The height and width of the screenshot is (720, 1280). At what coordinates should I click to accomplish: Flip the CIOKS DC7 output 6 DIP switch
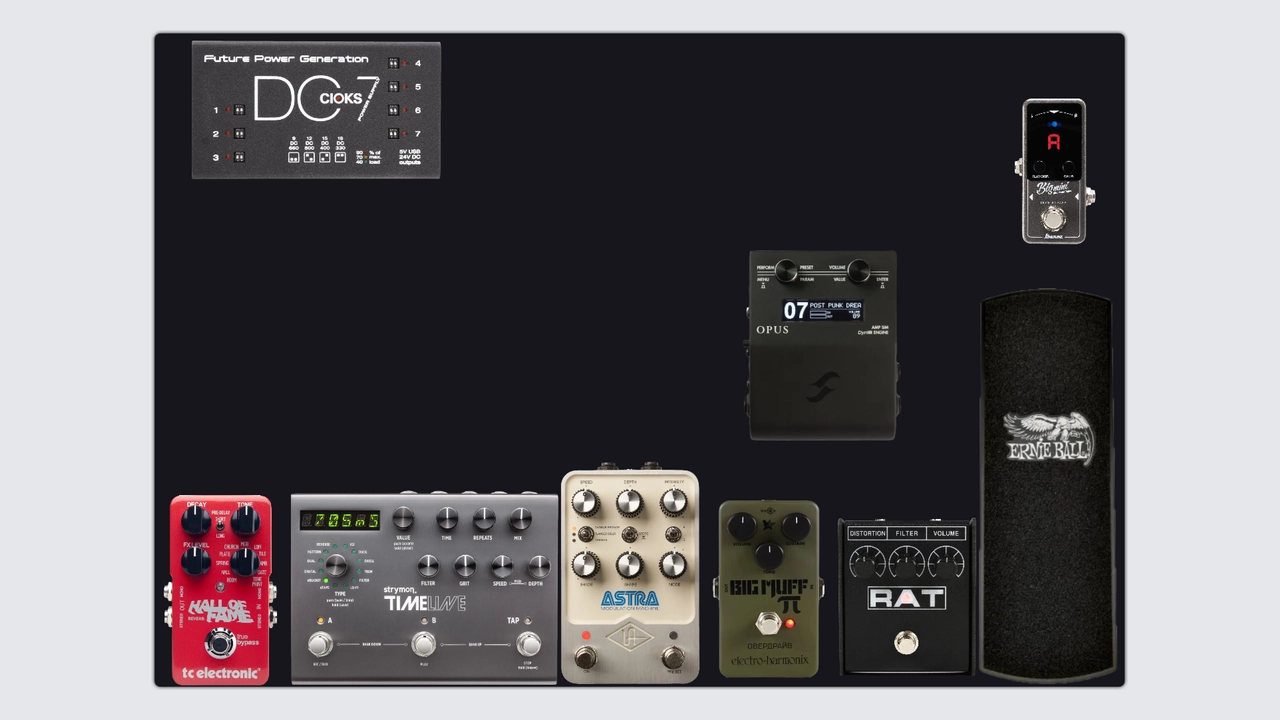(x=395, y=110)
